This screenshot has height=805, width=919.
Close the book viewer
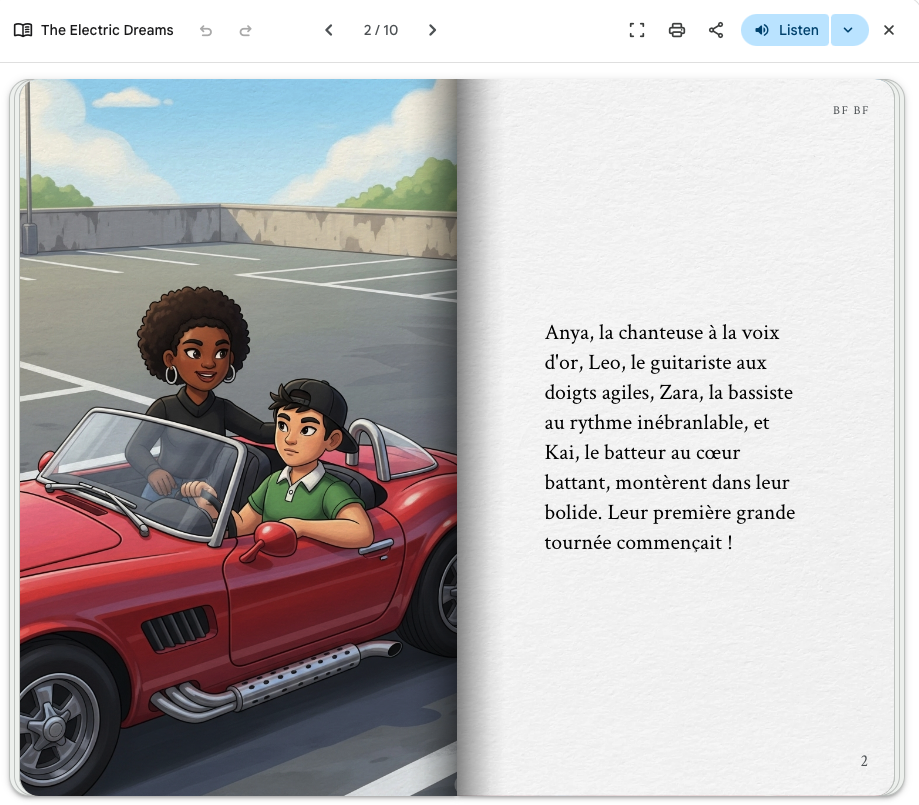[x=889, y=30]
